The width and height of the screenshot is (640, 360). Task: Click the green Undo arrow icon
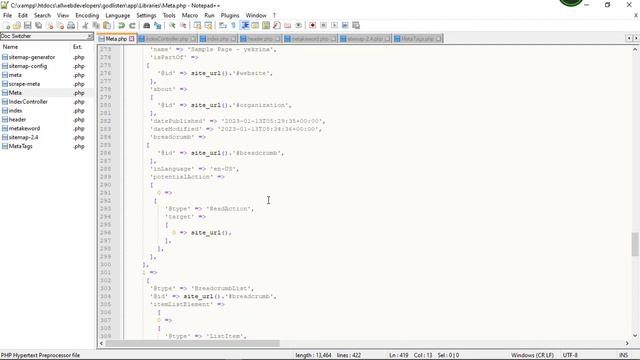point(121,25)
